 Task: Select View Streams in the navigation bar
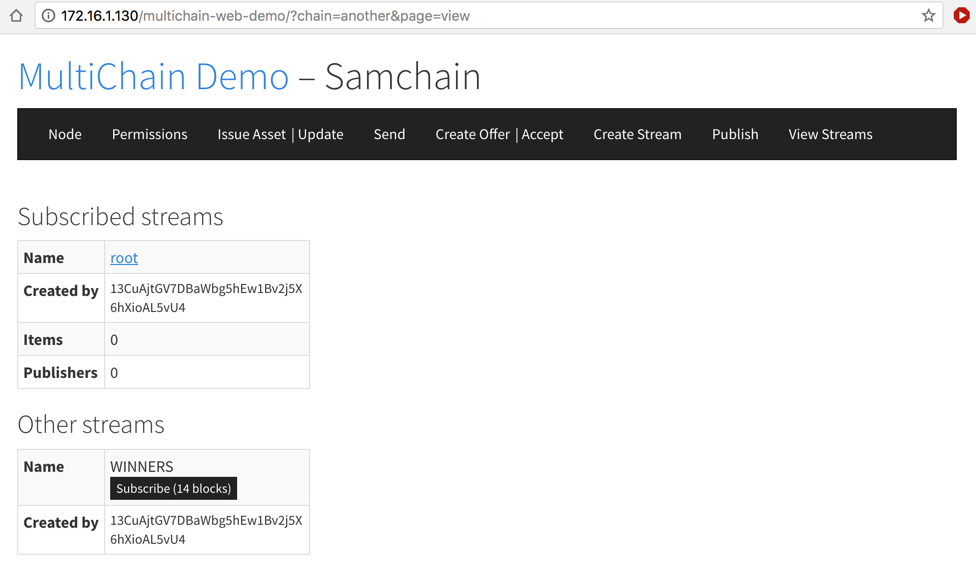(x=830, y=135)
